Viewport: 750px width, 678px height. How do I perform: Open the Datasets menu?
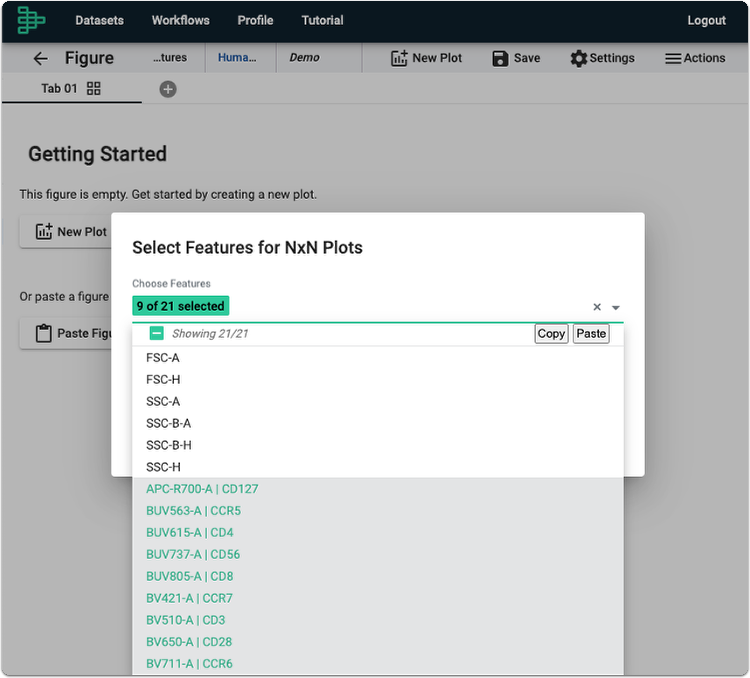99,21
